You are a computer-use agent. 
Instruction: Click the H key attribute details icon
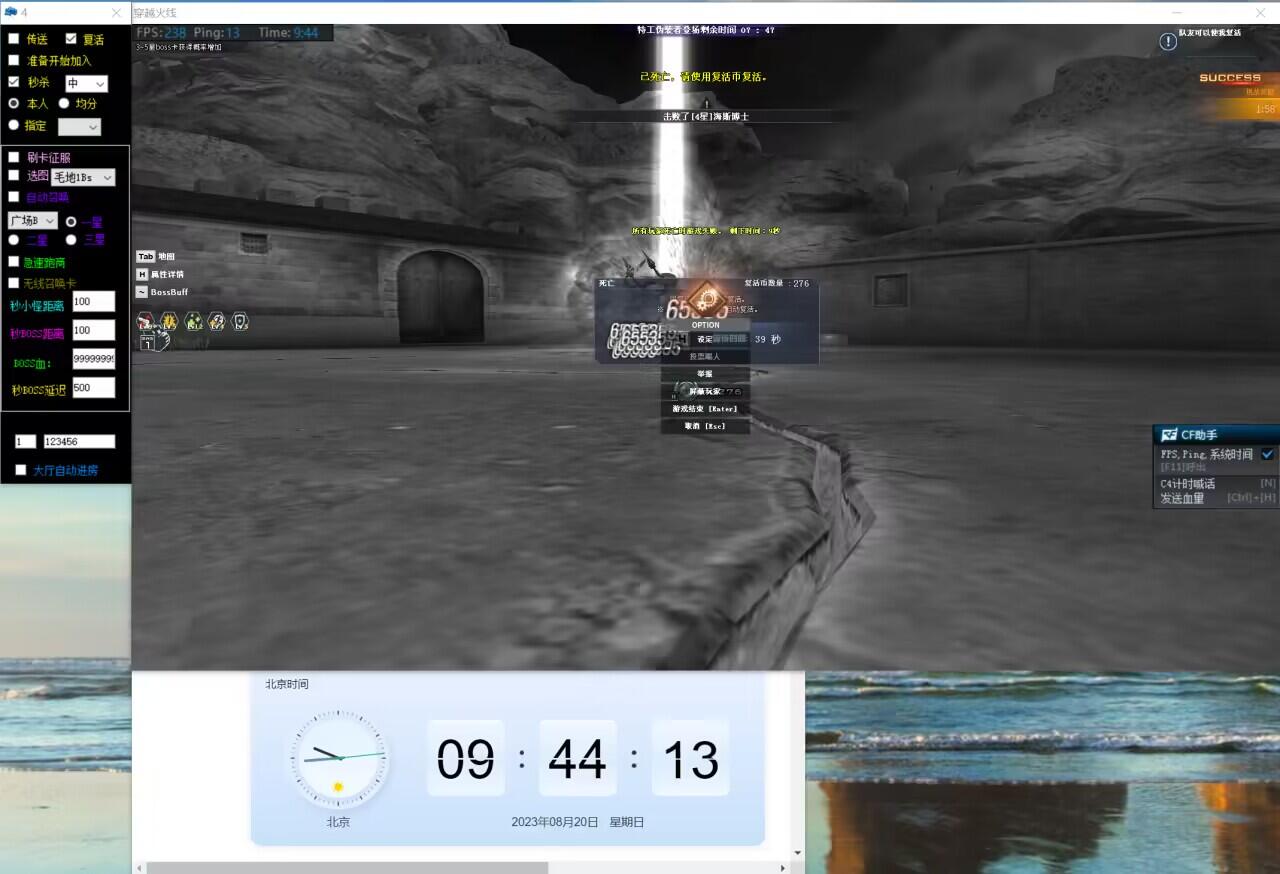142,274
